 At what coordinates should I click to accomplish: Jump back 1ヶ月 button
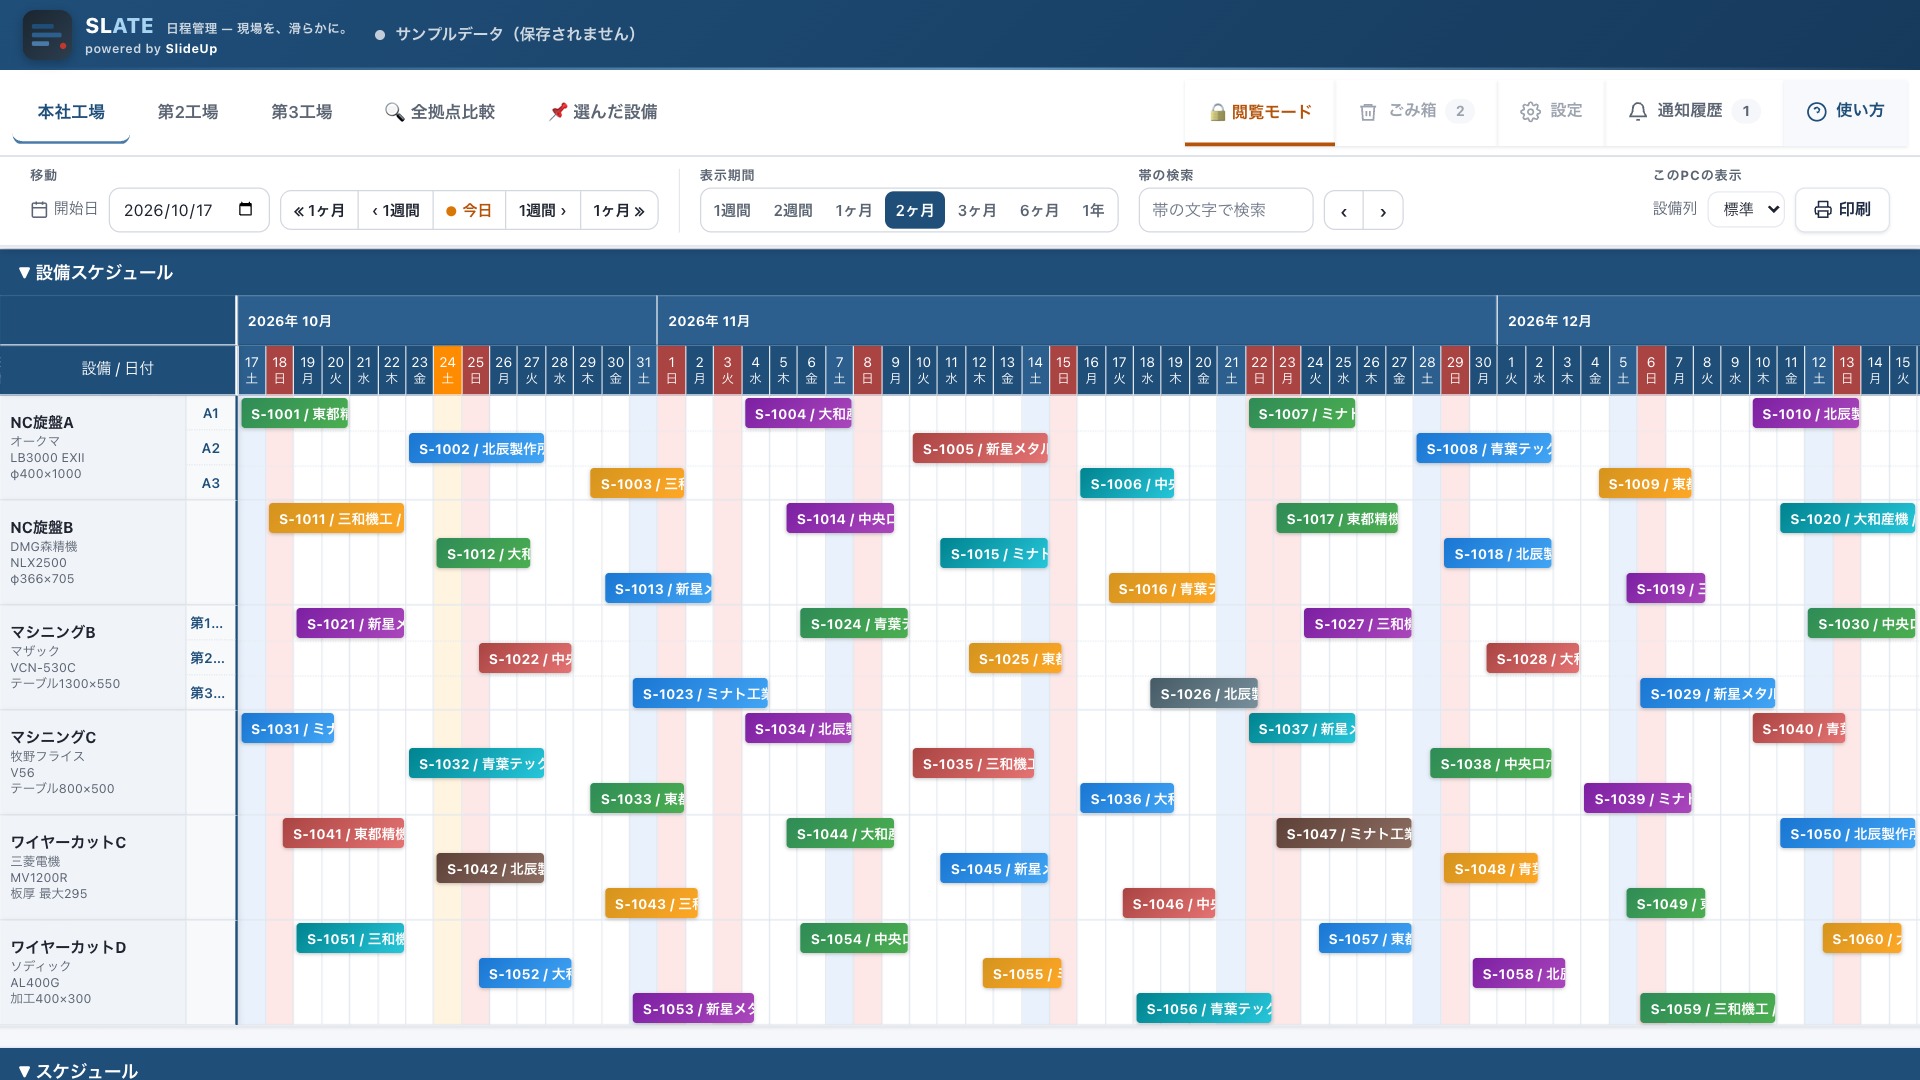tap(319, 210)
